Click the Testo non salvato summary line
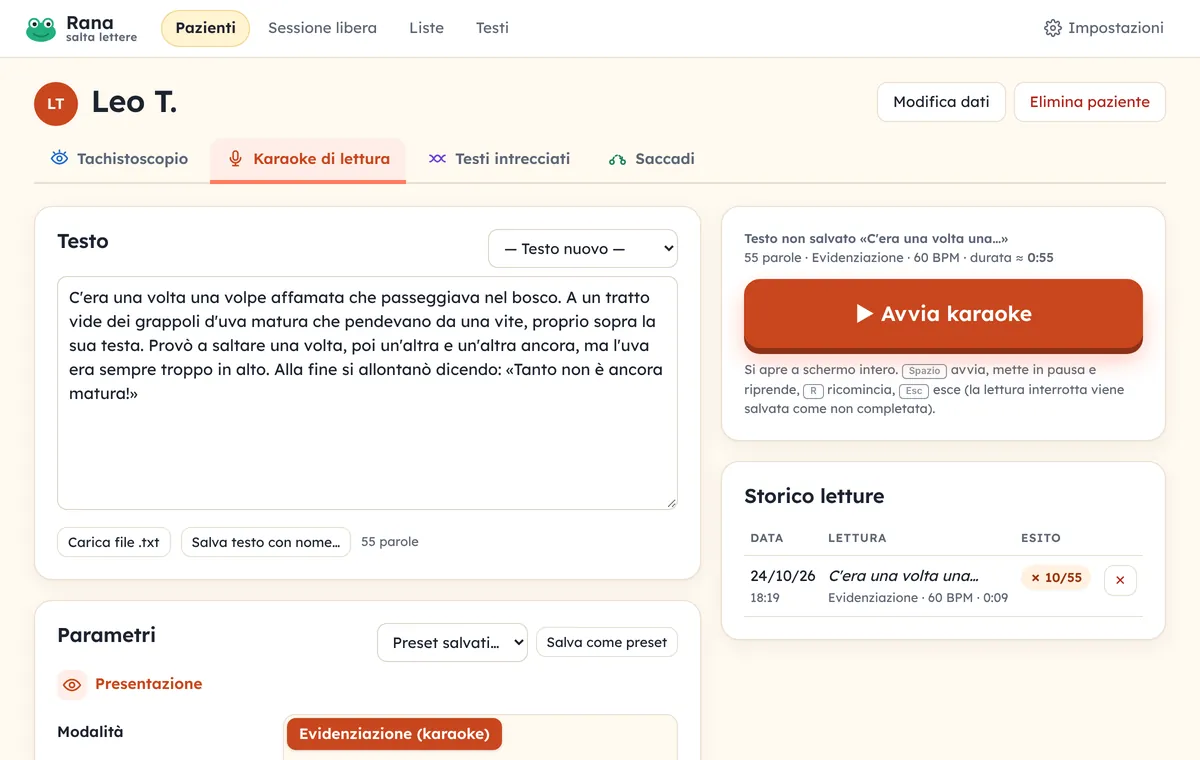The width and height of the screenshot is (1200, 760). click(x=876, y=239)
